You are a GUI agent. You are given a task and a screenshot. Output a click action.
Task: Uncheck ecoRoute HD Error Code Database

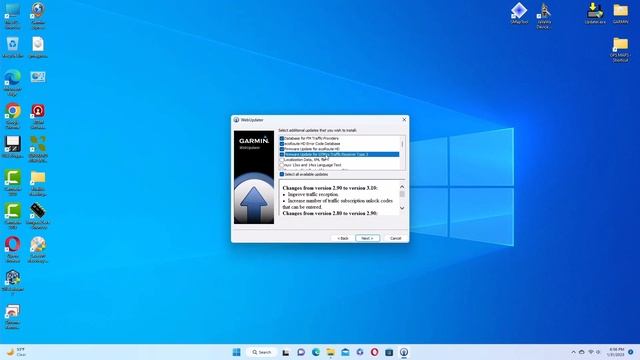pyautogui.click(x=282, y=144)
